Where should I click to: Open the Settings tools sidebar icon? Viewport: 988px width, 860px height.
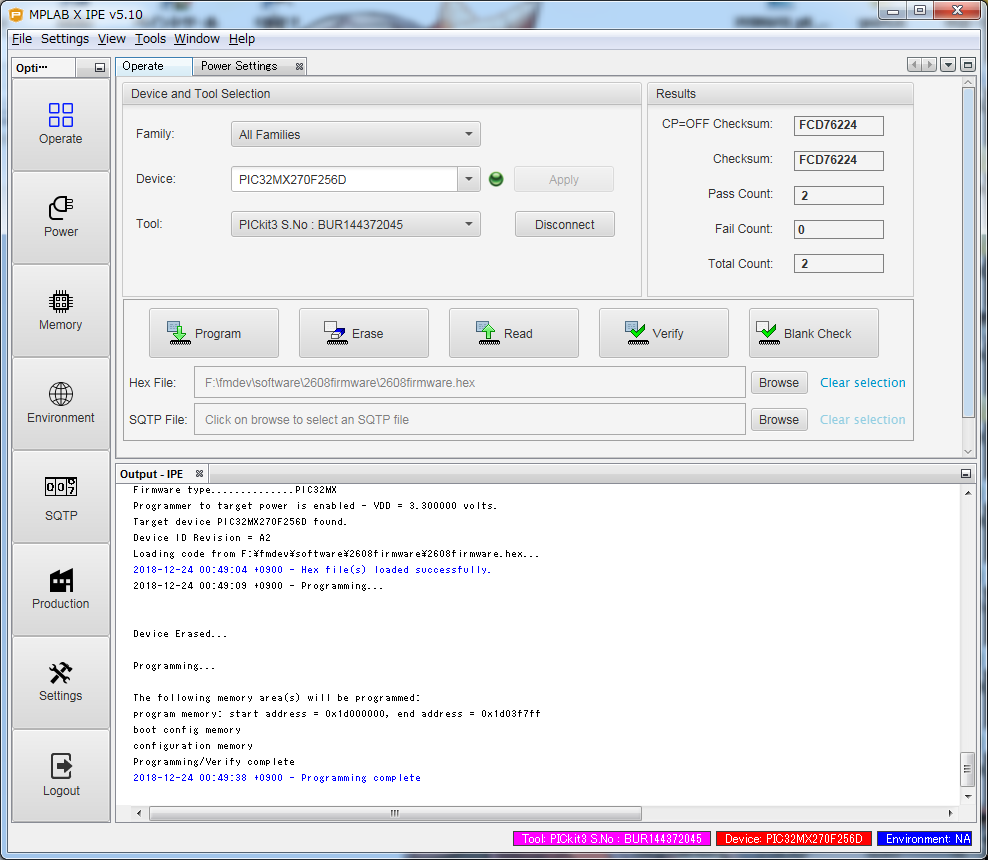(x=61, y=682)
